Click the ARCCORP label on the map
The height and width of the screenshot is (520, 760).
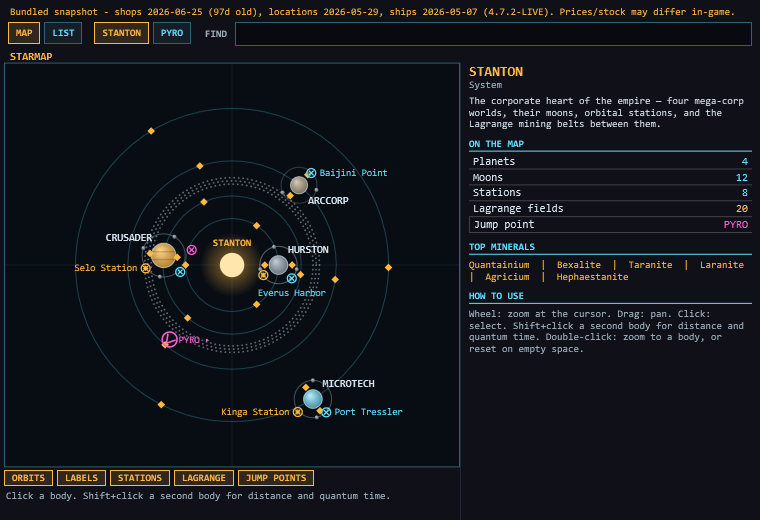[x=328, y=201]
